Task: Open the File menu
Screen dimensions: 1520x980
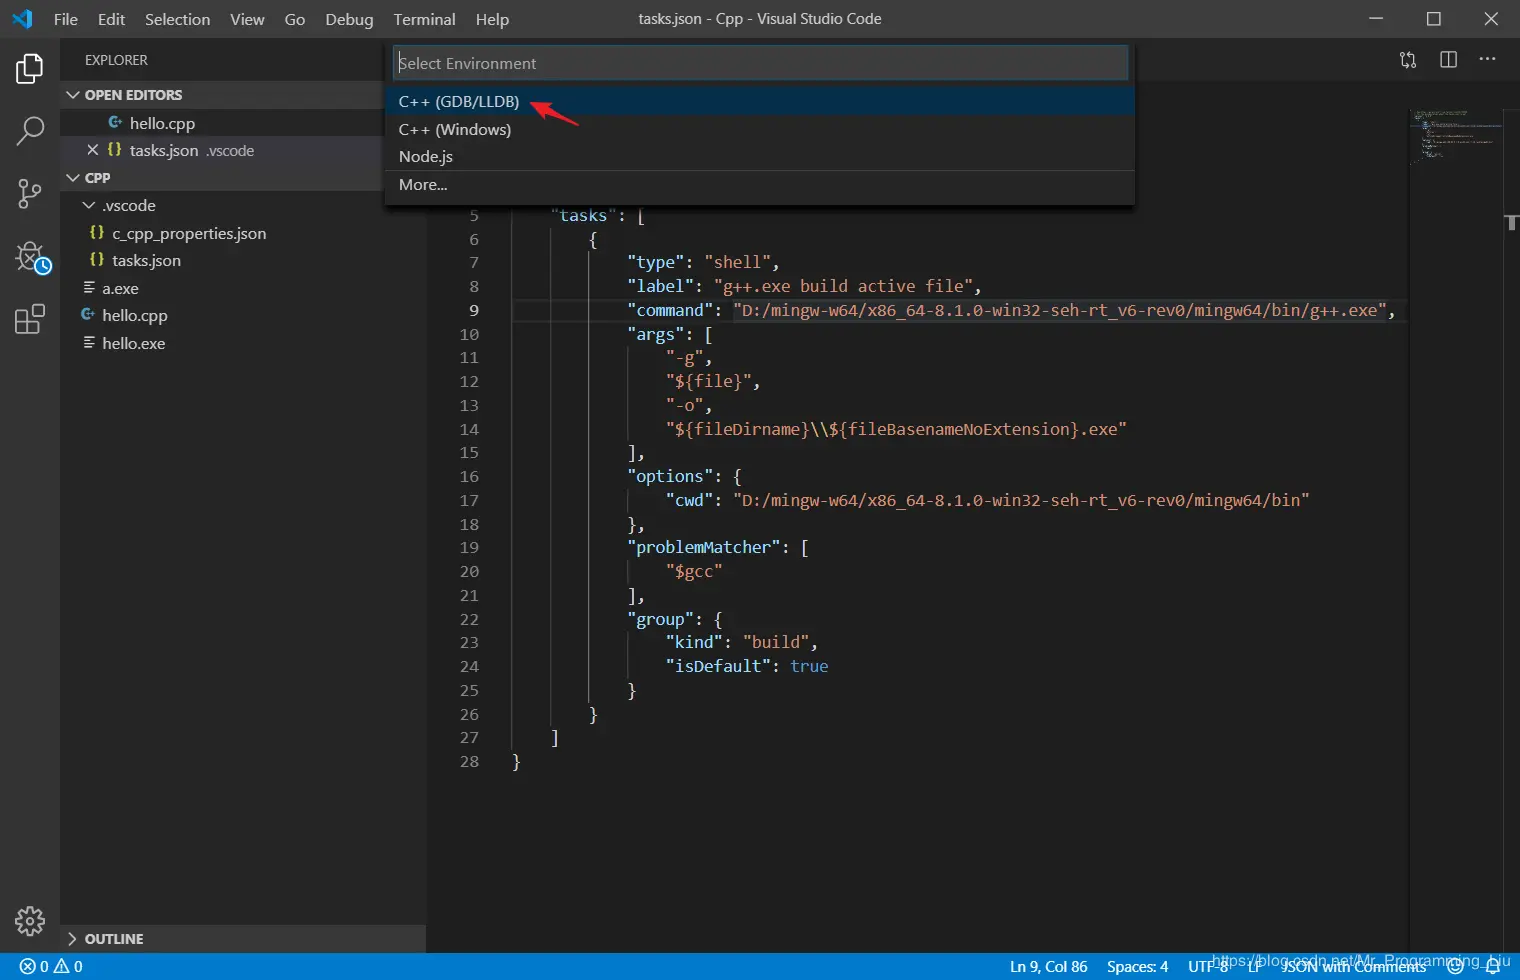Action: [x=66, y=19]
